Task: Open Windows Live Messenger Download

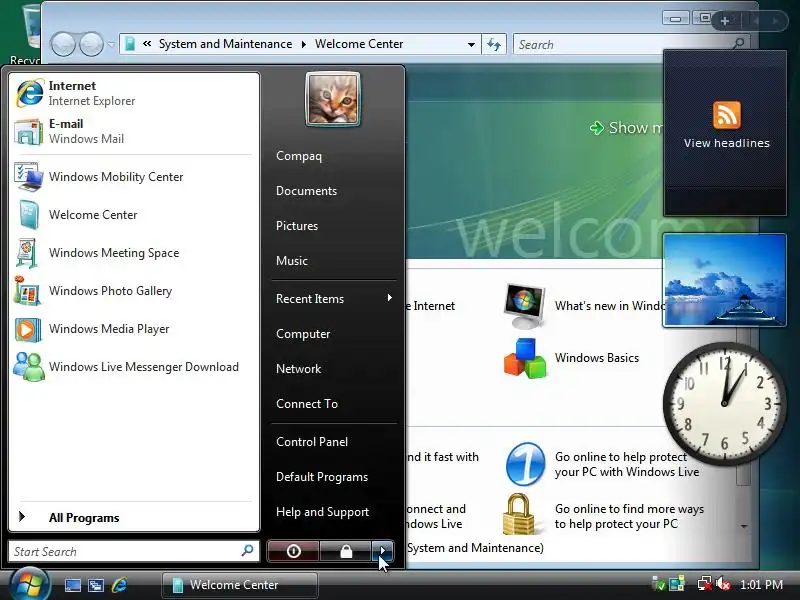Action: click(134, 367)
